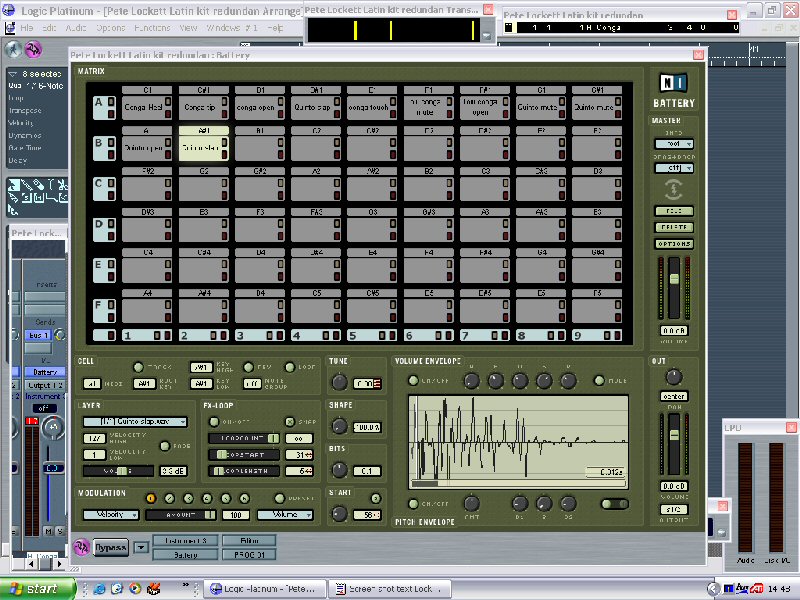Open the Velocity modulation source dropdown
800x600 pixels.
[x=110, y=514]
